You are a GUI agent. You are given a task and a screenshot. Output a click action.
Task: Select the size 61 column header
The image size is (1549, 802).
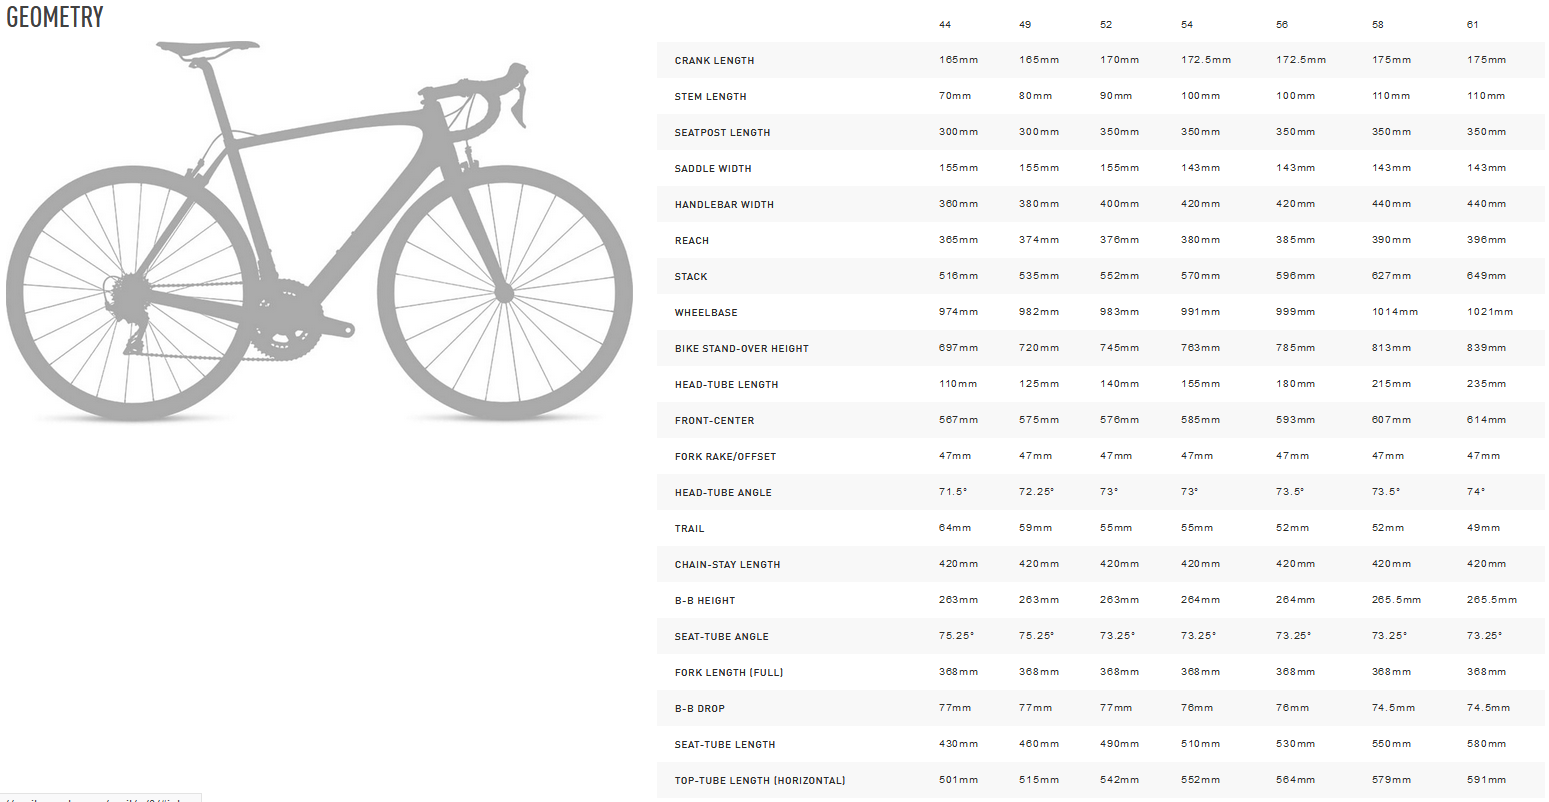coord(1473,24)
